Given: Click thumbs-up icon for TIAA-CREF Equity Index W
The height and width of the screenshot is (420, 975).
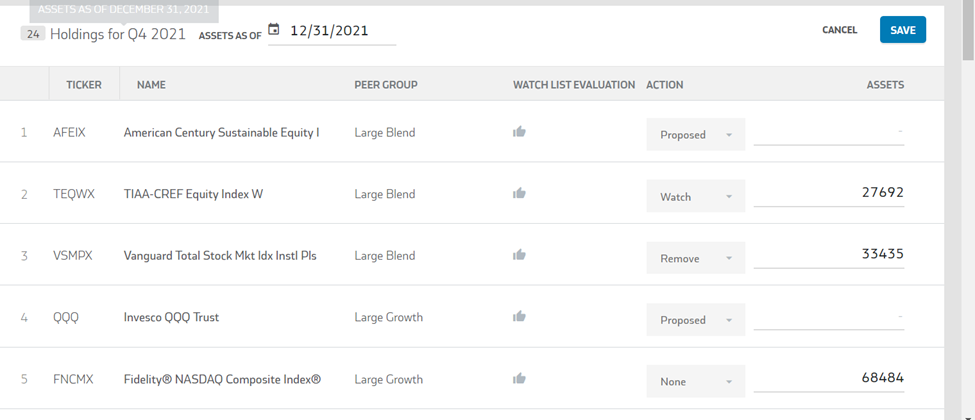Looking at the screenshot, I should pyautogui.click(x=519, y=194).
